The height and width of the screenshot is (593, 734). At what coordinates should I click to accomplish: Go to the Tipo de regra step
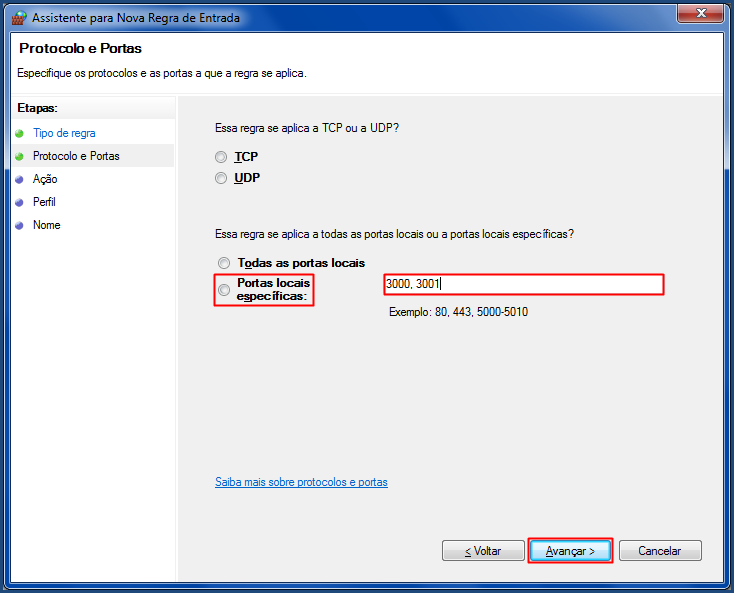click(x=64, y=133)
